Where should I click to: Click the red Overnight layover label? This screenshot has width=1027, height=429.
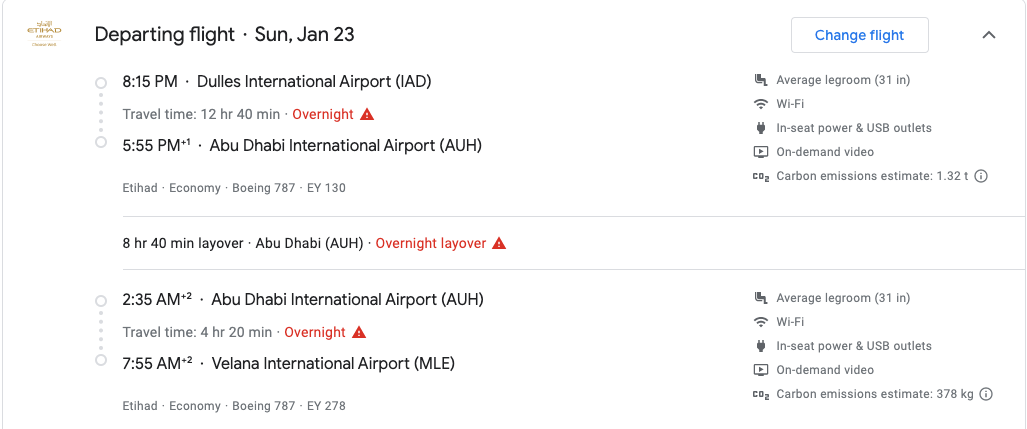[431, 244]
